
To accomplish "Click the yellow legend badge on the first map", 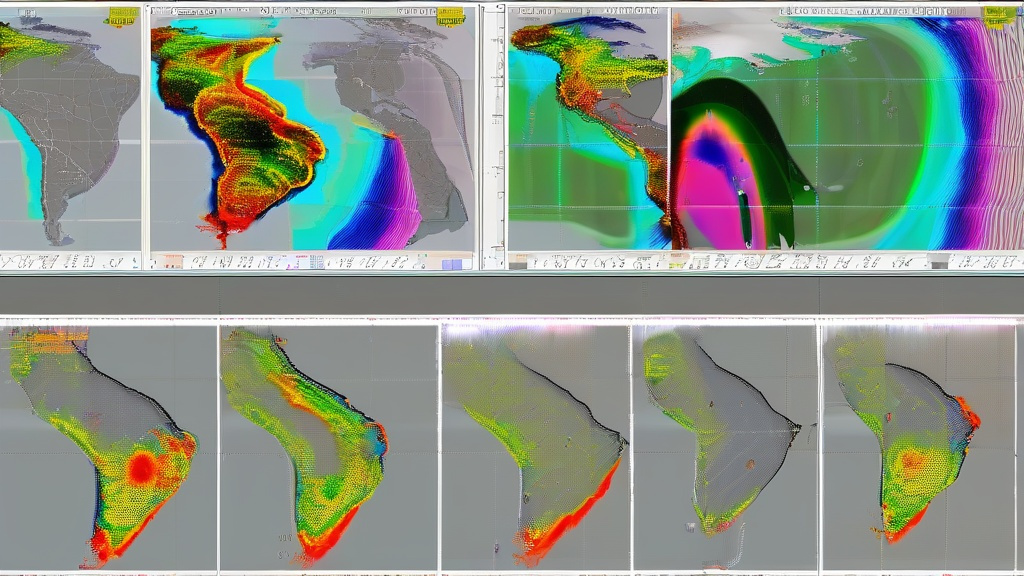I will 122,16.
